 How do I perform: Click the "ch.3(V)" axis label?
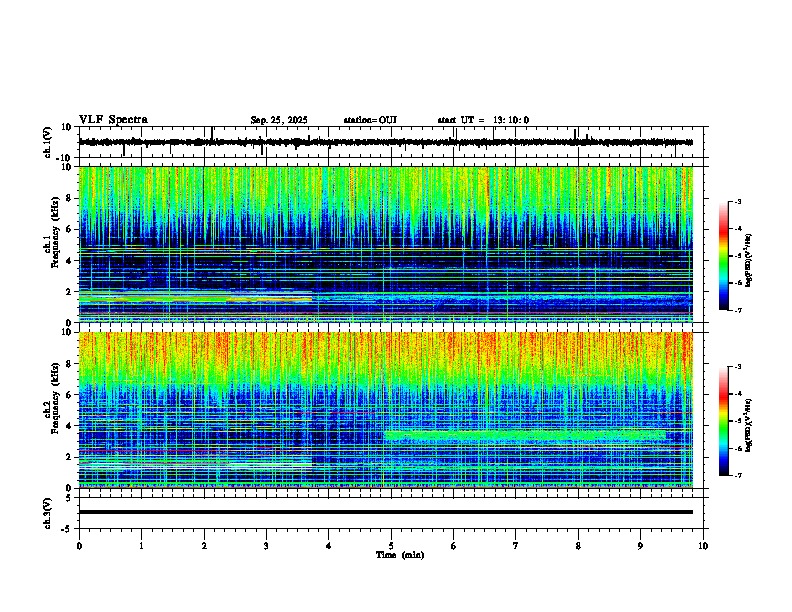point(48,513)
